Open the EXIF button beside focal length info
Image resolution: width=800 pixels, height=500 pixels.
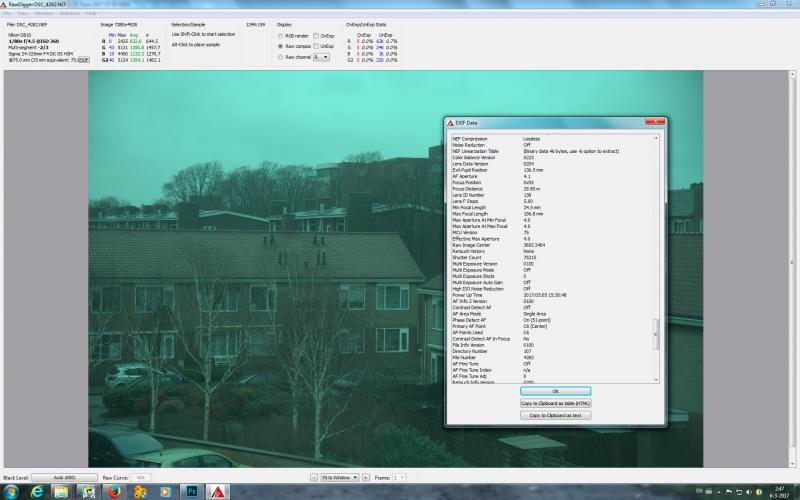click(x=83, y=60)
